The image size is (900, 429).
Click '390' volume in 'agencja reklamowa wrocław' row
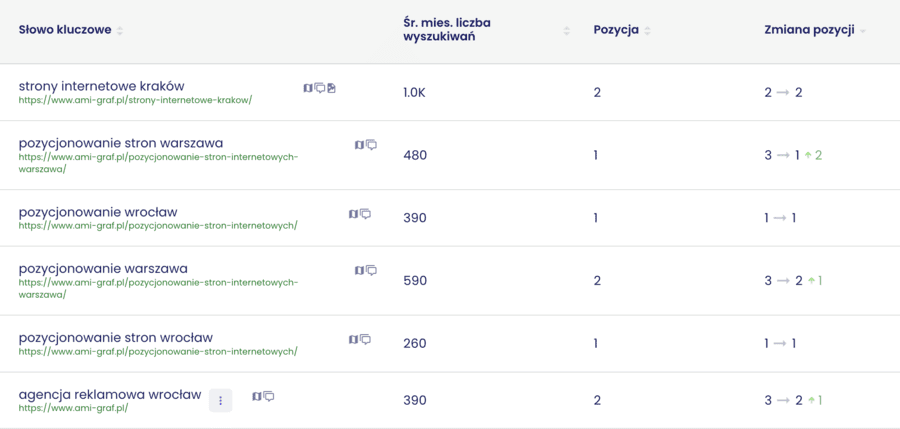415,400
